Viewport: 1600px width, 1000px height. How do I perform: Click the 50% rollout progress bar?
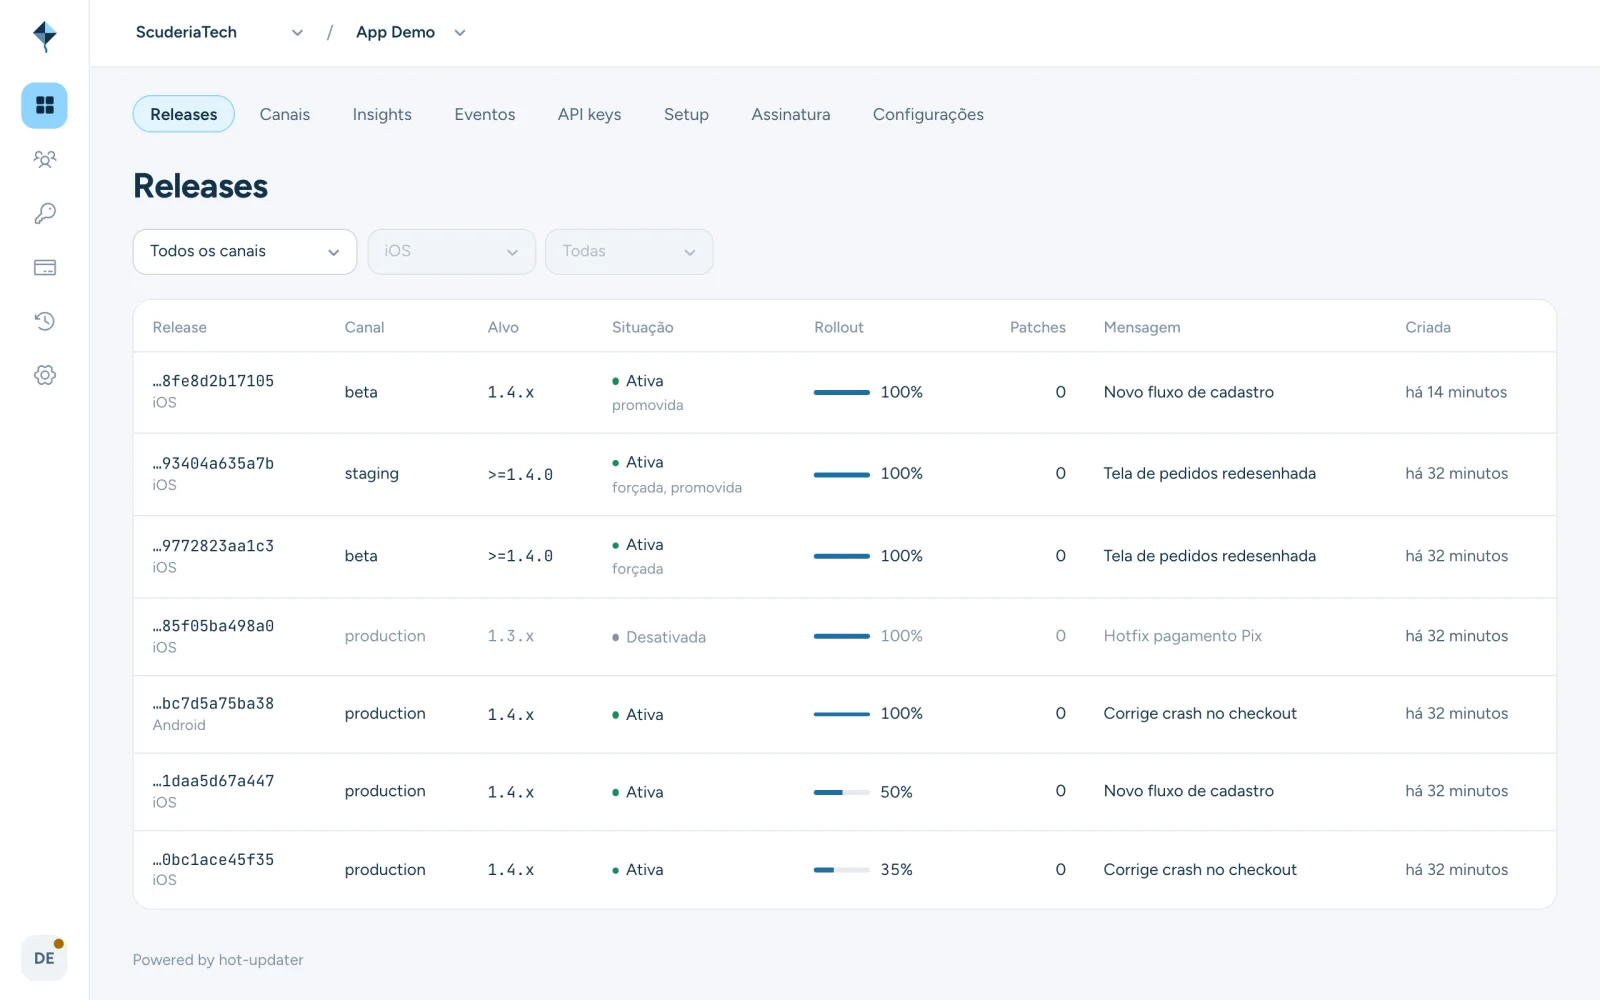point(842,792)
